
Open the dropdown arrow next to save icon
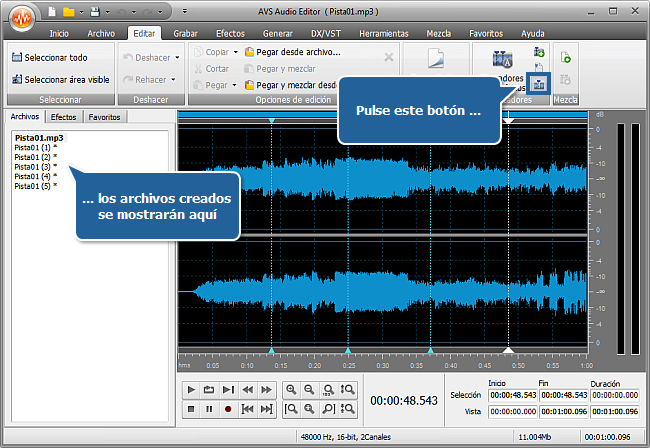point(107,12)
